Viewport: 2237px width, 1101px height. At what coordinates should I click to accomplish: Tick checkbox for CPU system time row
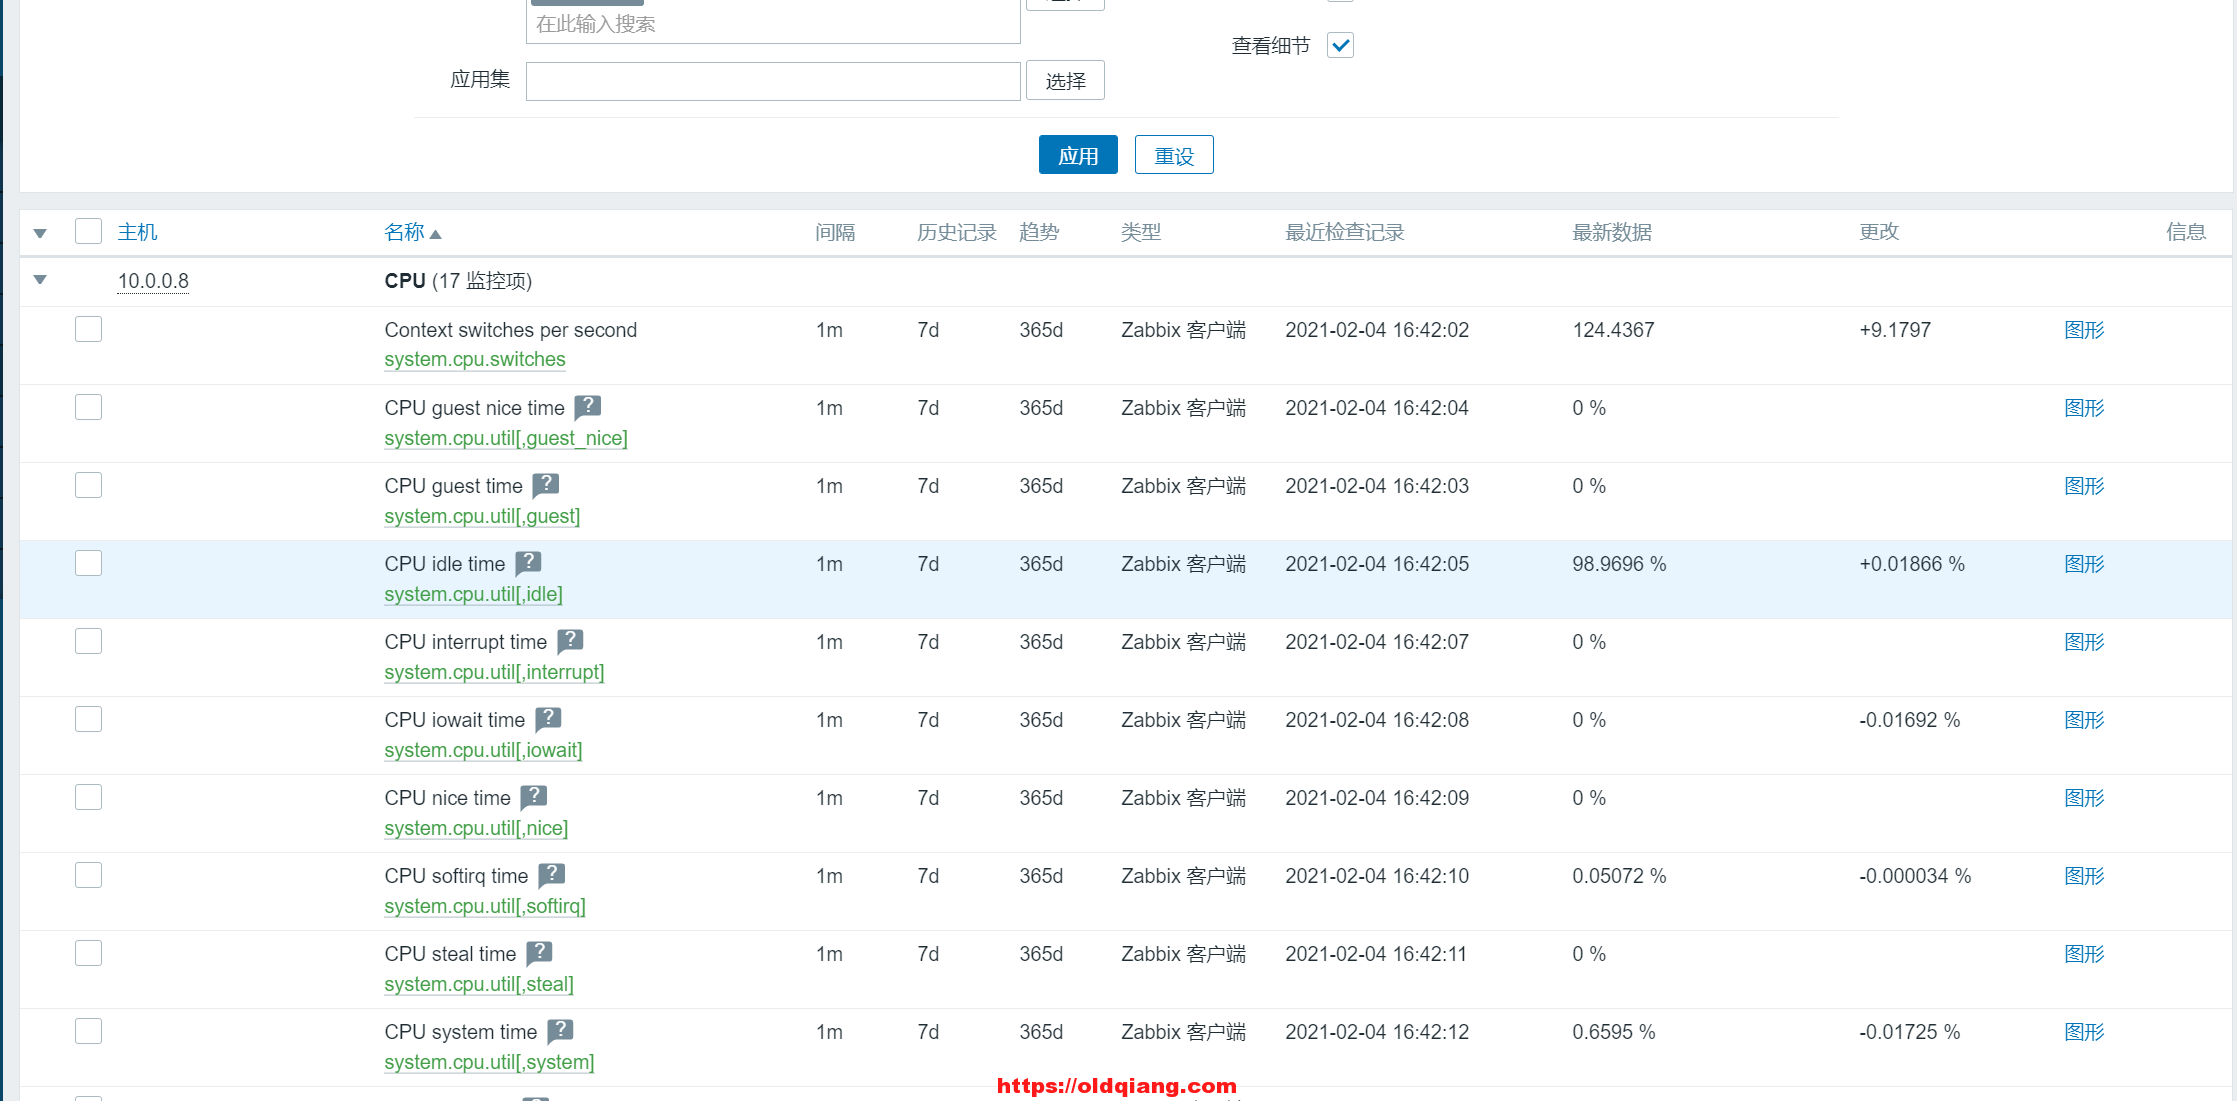(88, 1031)
